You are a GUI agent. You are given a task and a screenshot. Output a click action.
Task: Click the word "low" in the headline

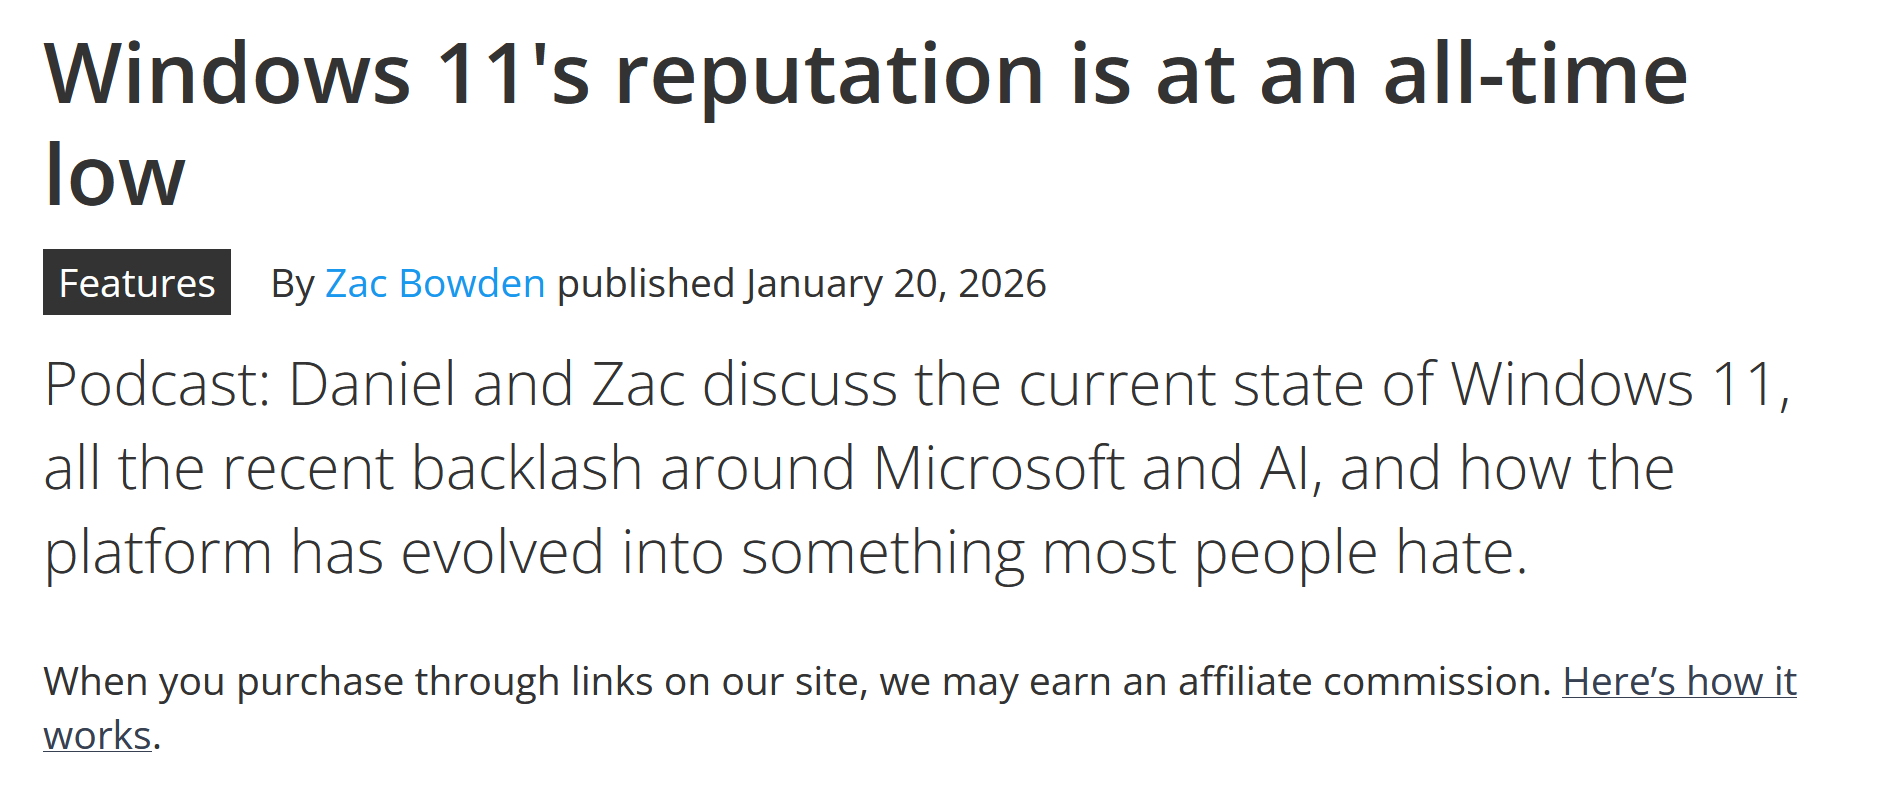coord(115,174)
